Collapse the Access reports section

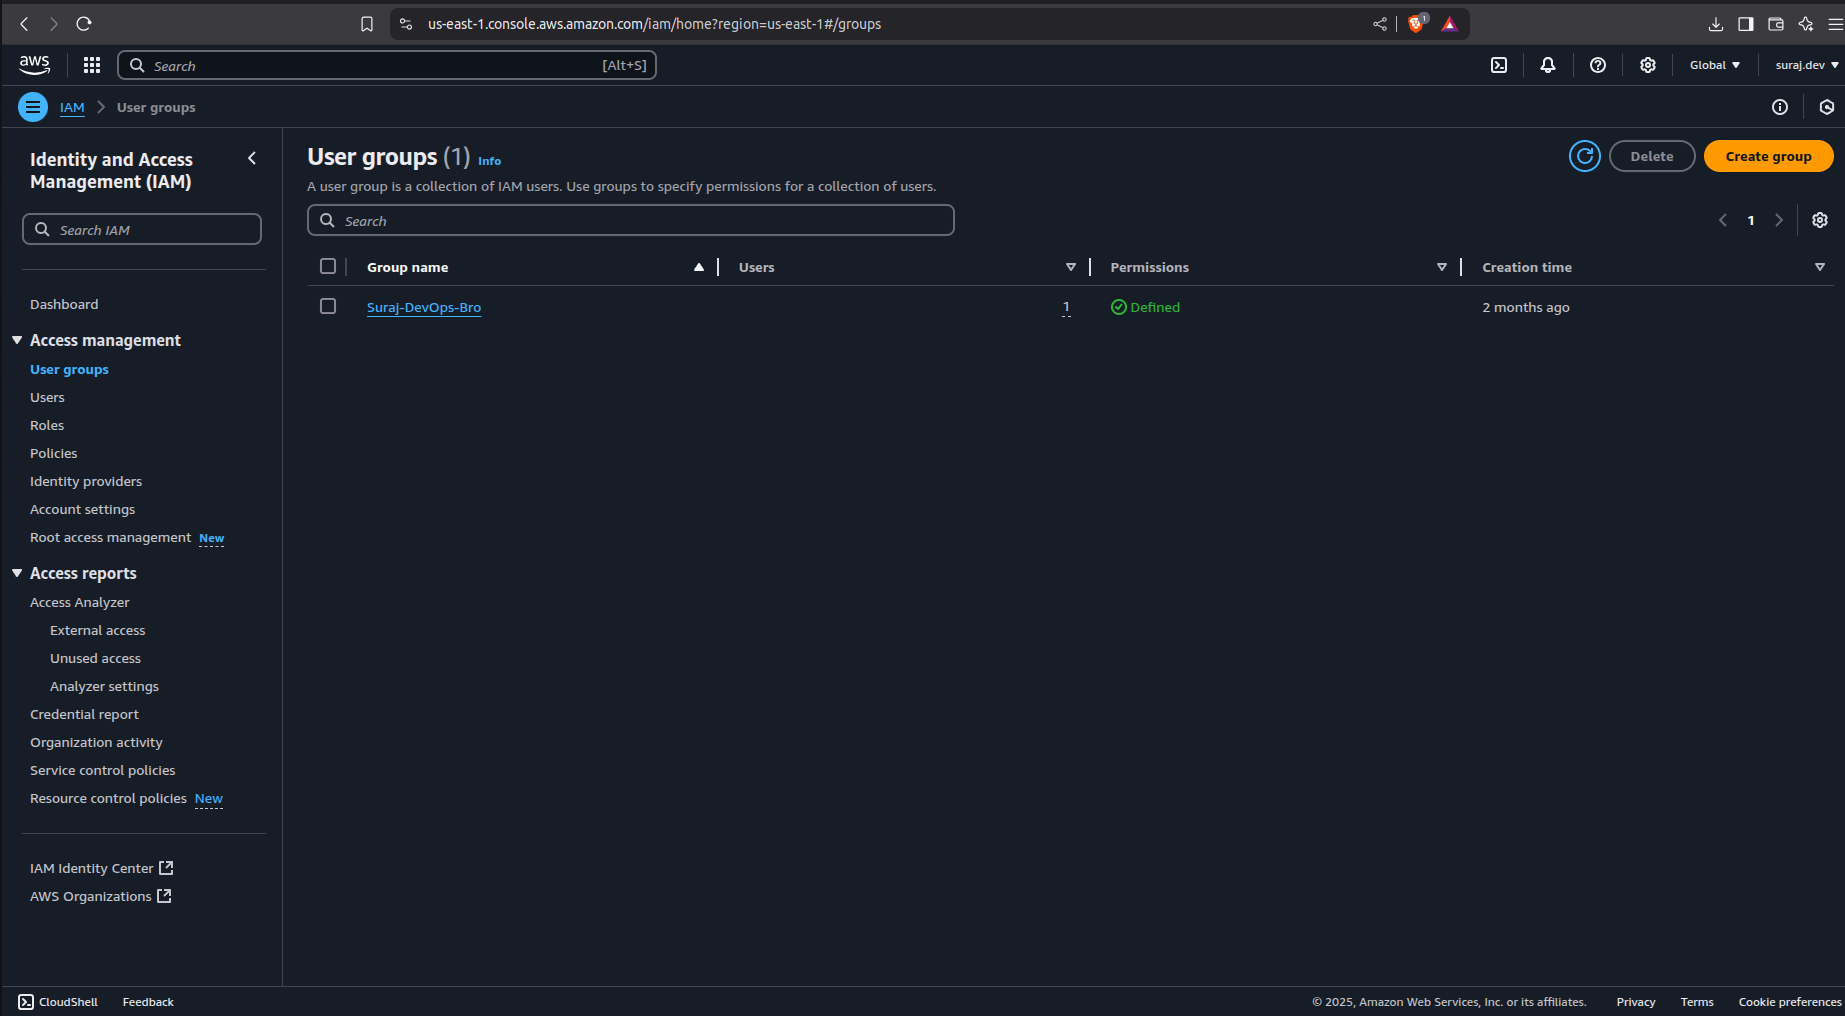17,573
